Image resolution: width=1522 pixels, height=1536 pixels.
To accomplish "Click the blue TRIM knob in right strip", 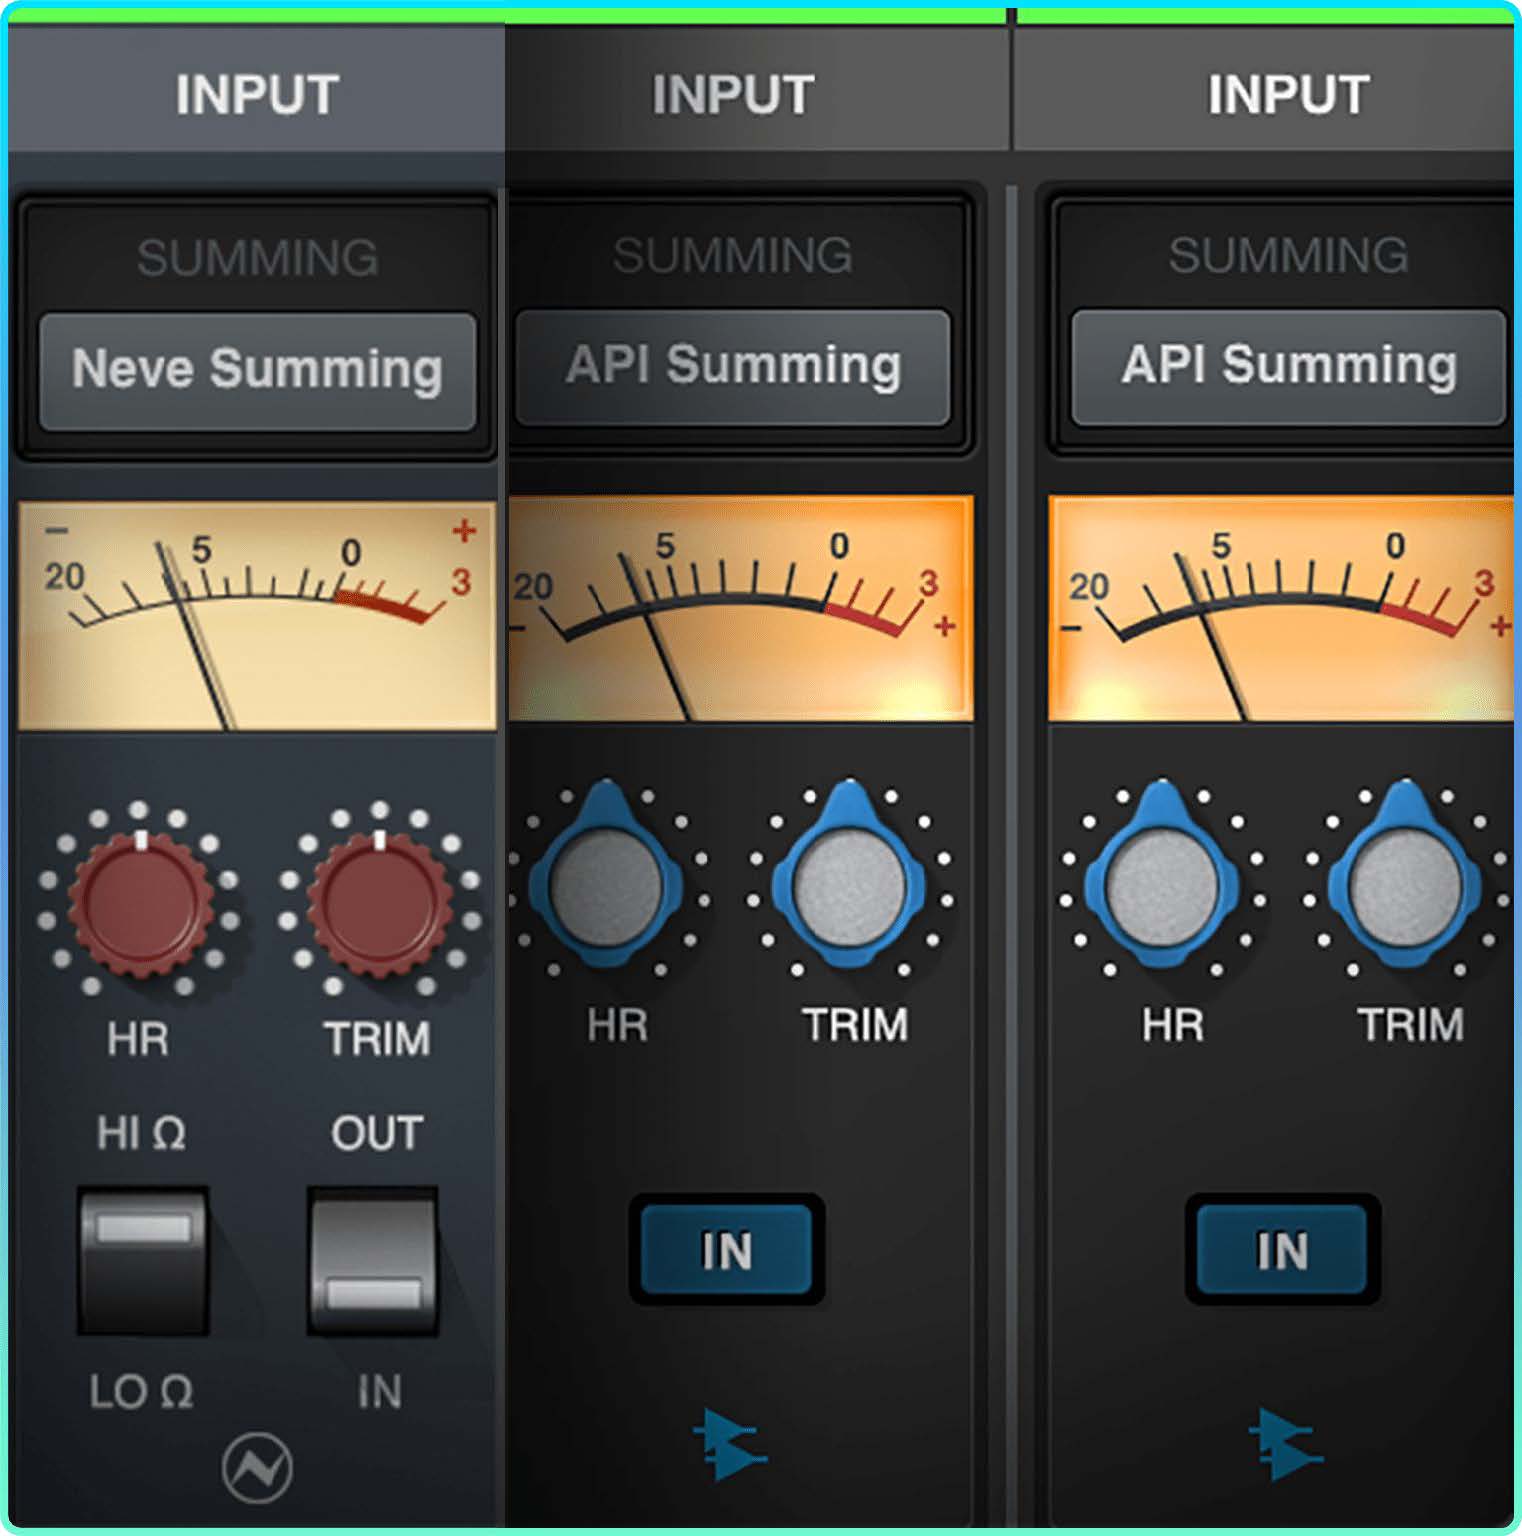I will pos(1405,886).
